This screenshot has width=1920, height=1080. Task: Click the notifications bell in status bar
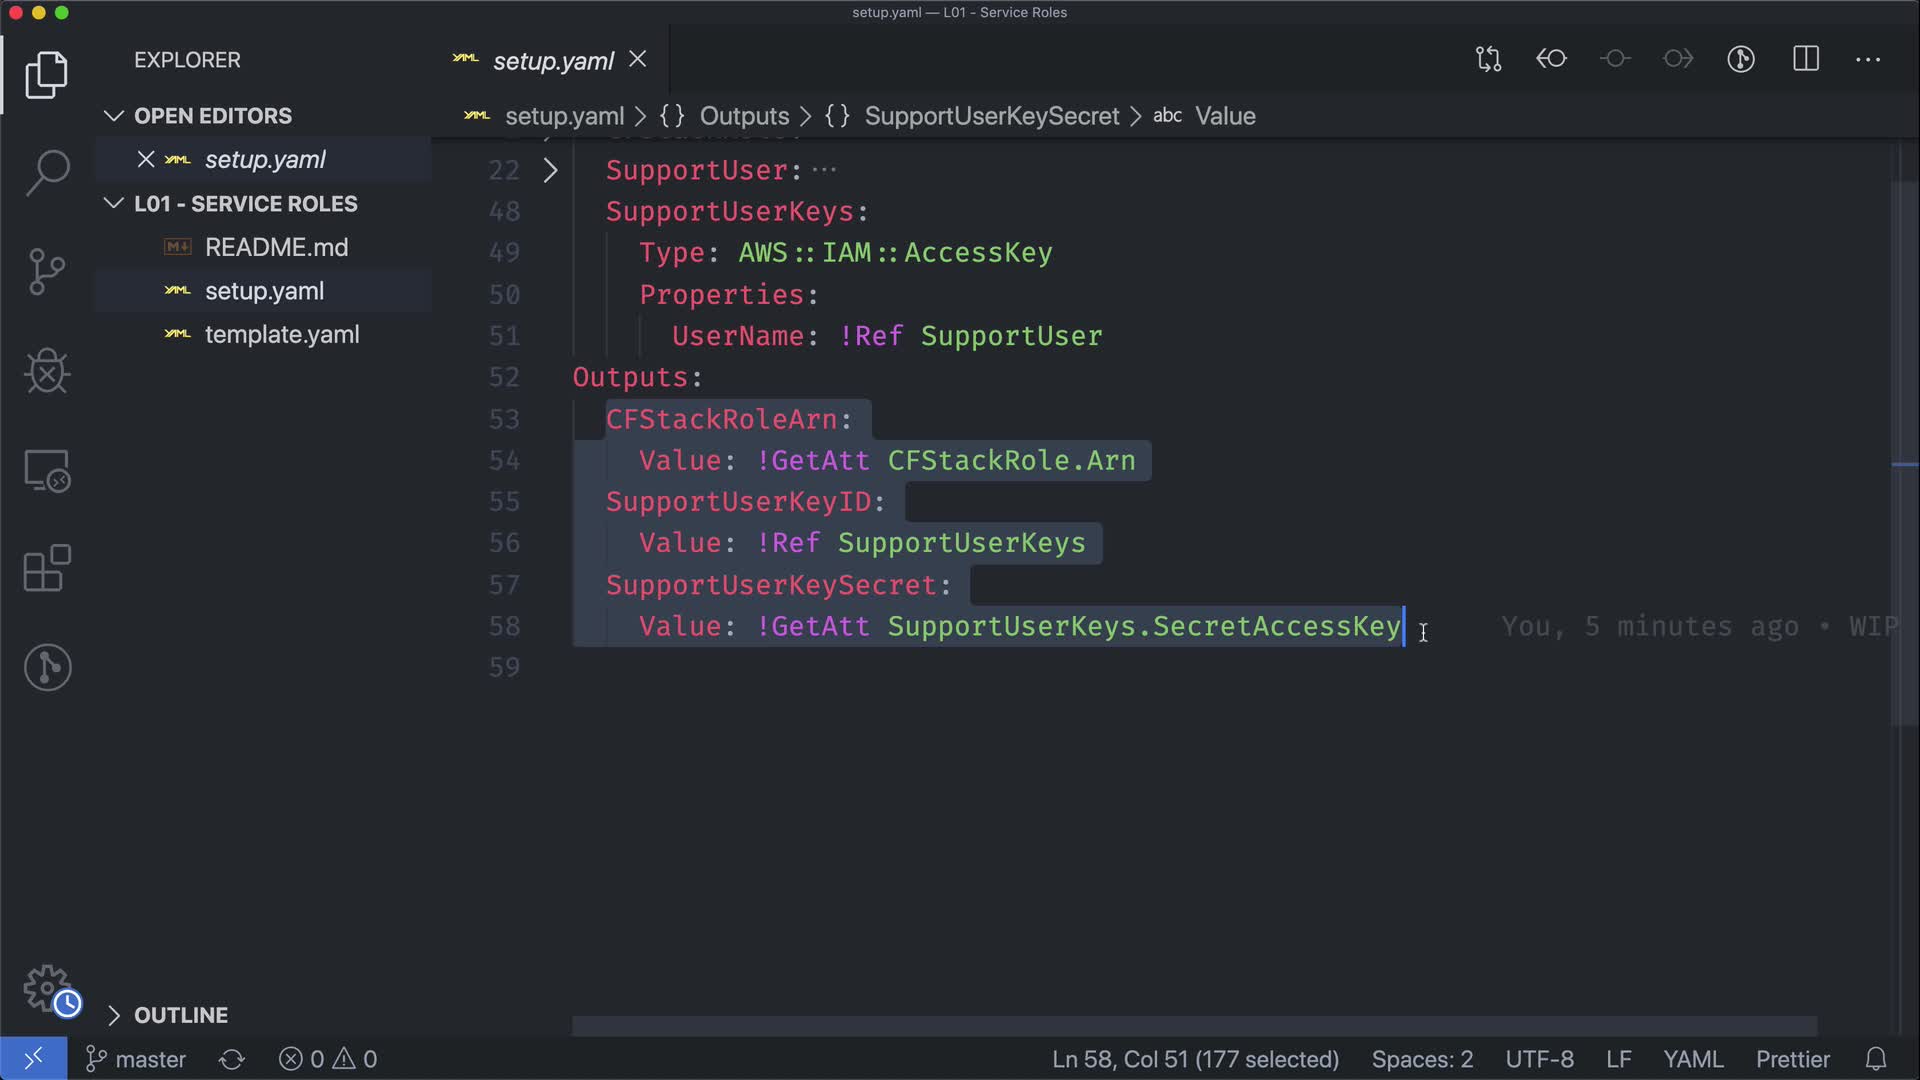[1876, 1059]
